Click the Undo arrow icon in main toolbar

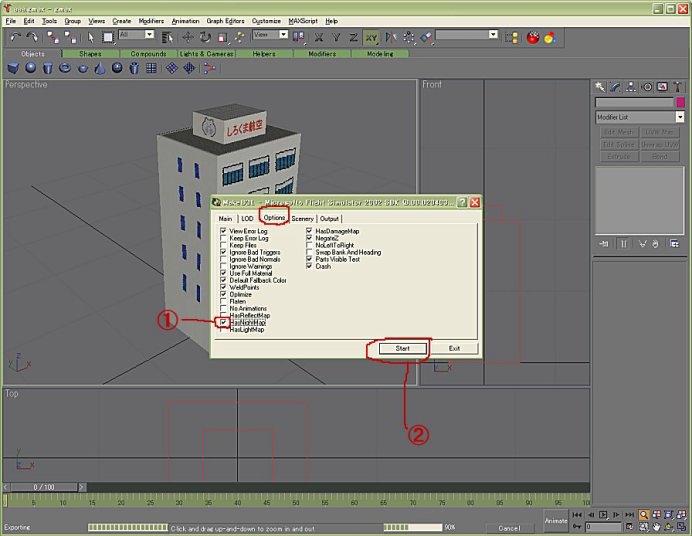(14, 37)
